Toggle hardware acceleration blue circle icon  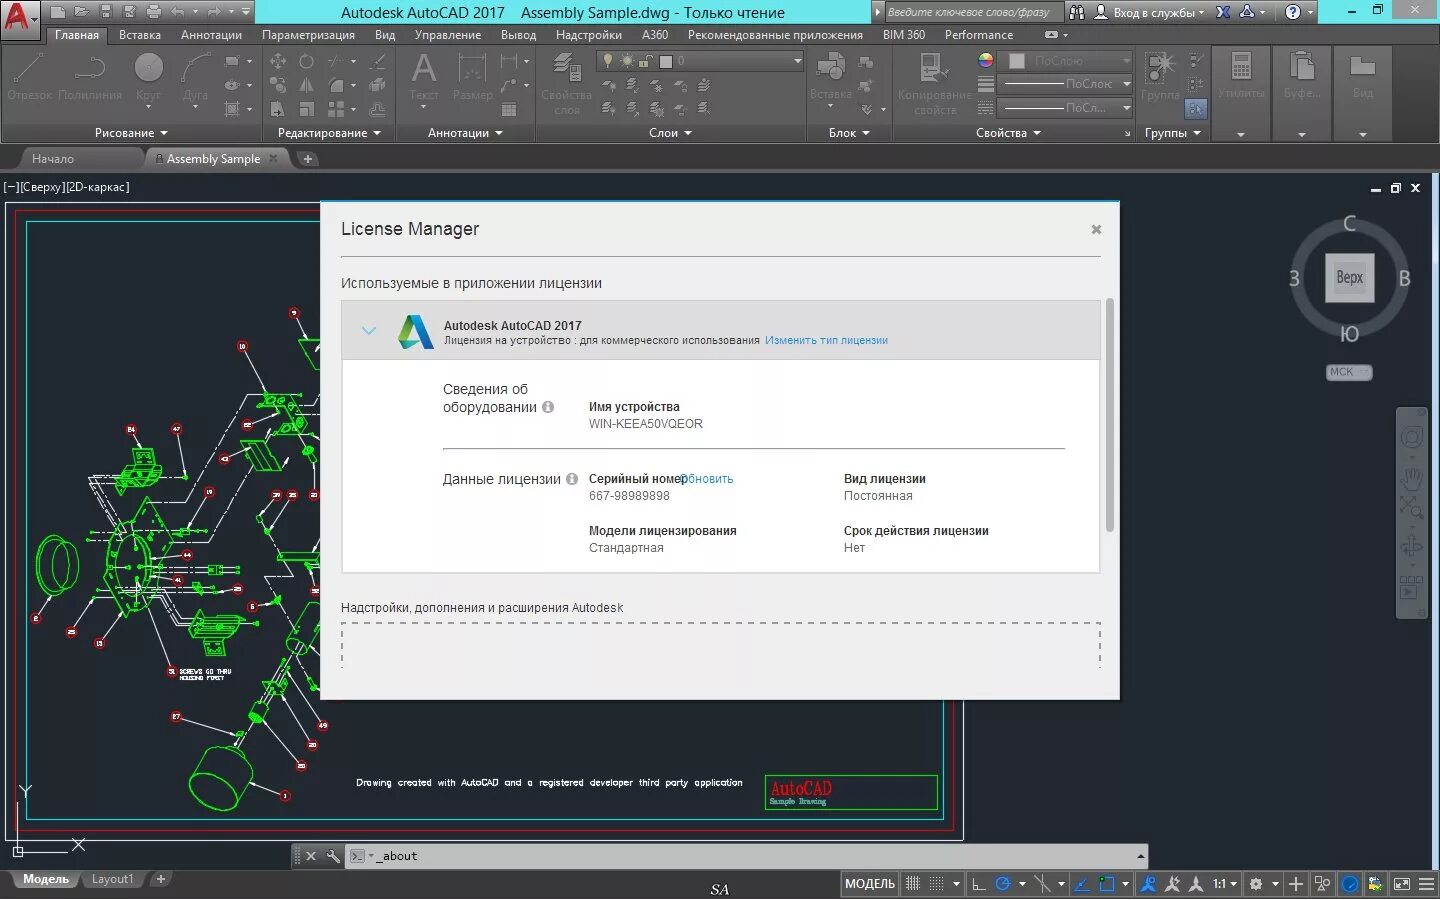(x=1350, y=884)
